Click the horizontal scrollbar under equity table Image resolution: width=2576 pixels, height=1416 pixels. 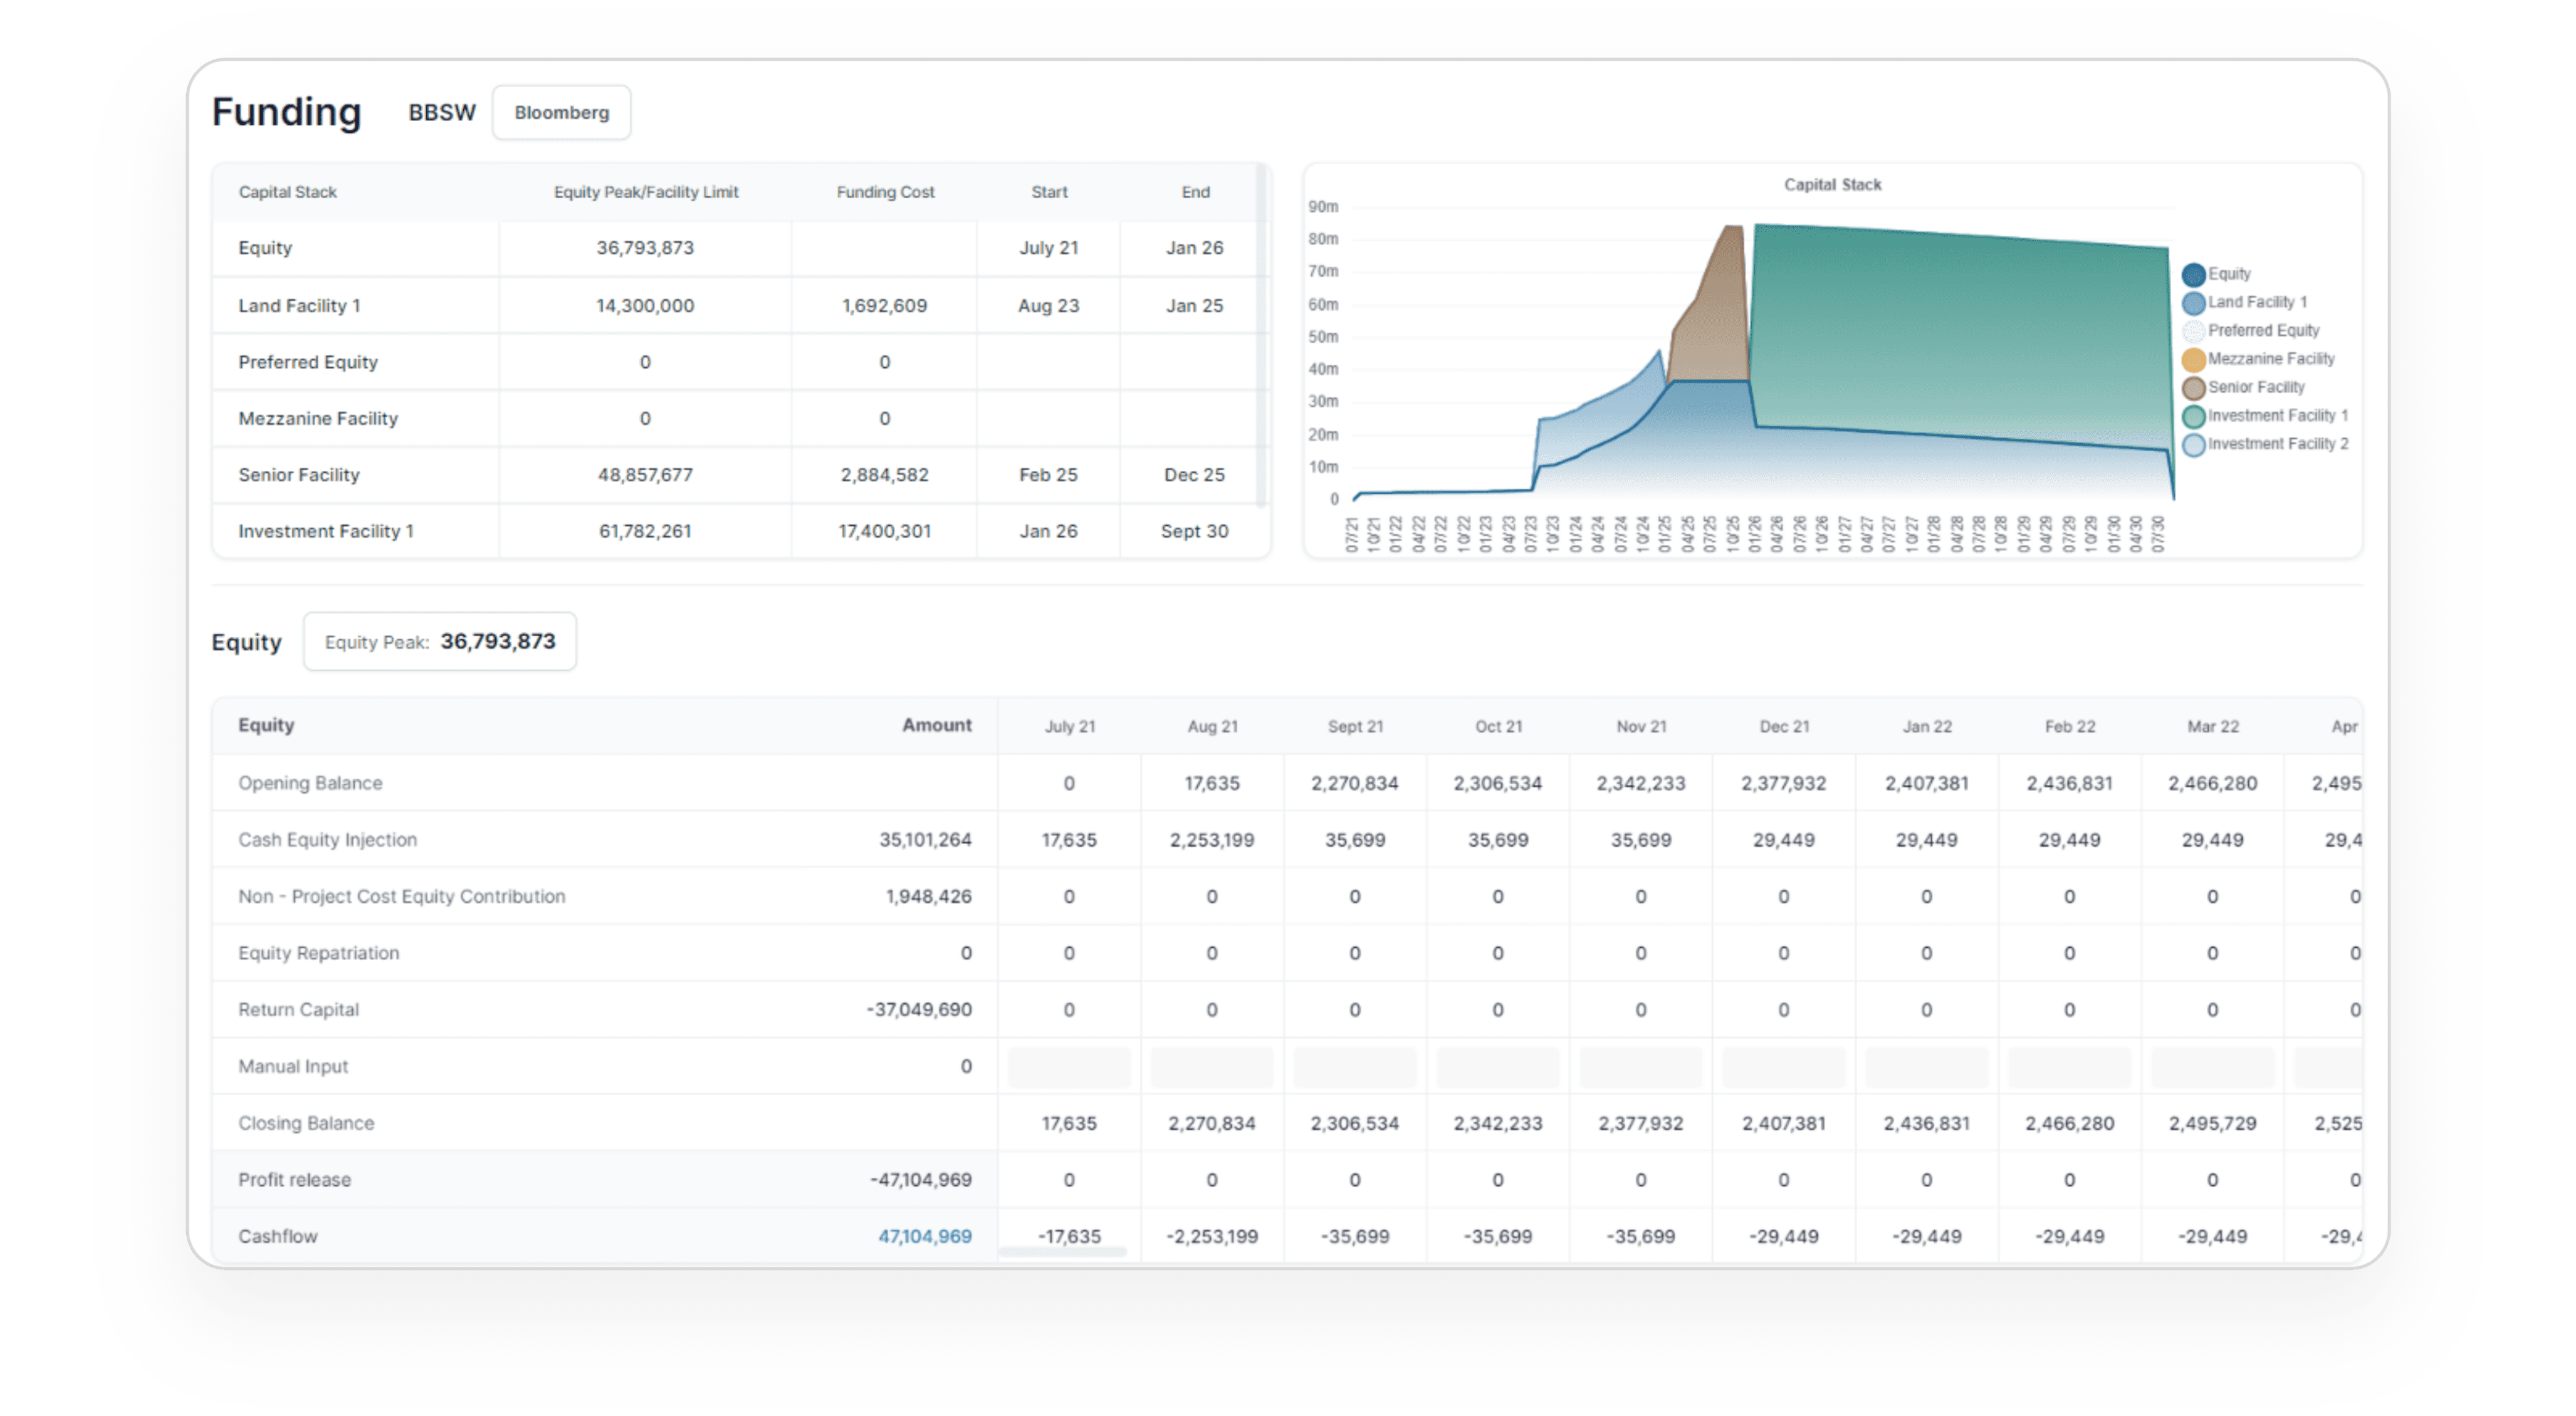1062,1251
